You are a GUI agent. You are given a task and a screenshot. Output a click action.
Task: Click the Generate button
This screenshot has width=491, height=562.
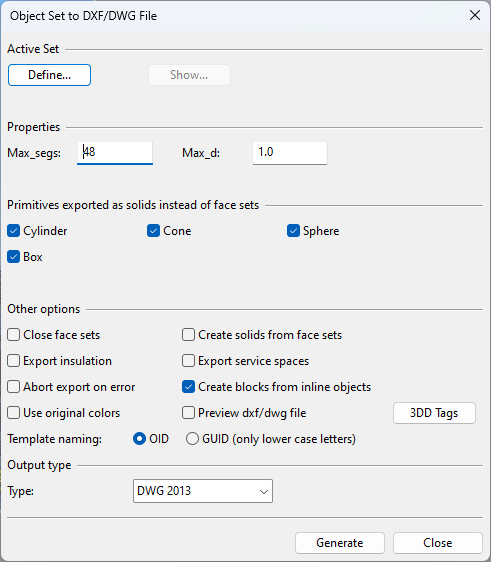pyautogui.click(x=340, y=543)
